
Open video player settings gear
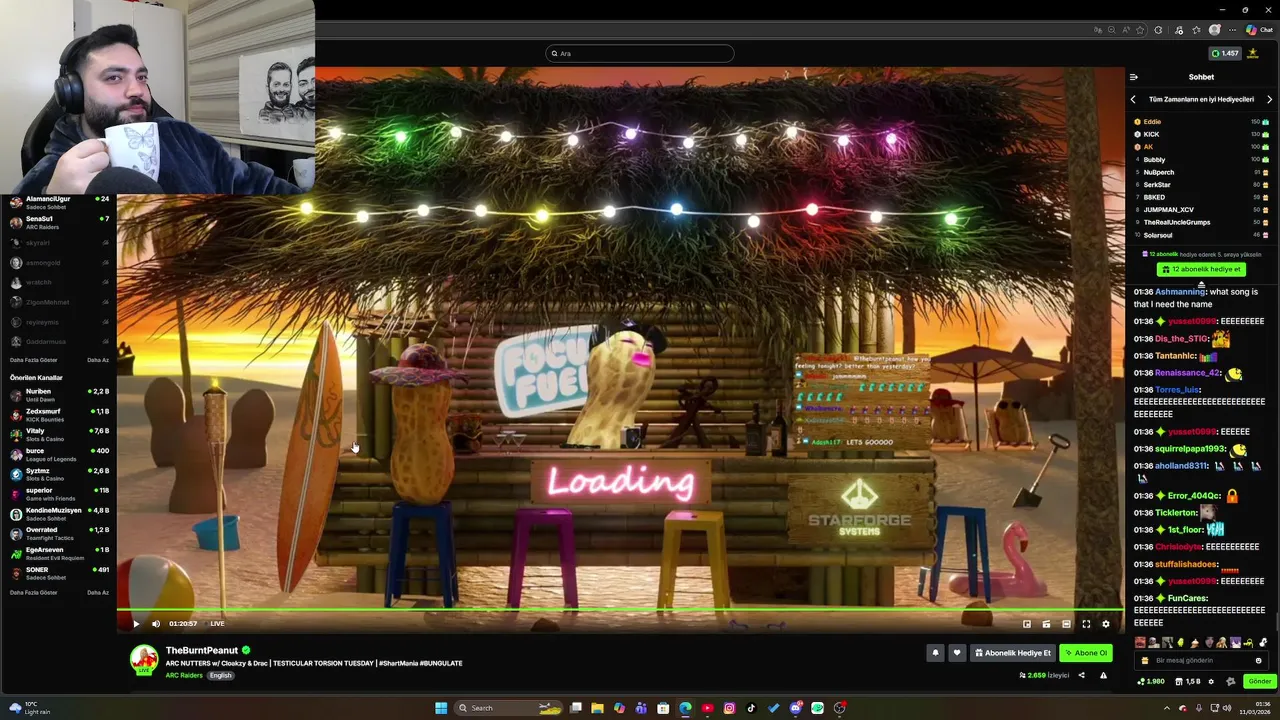pos(1106,624)
